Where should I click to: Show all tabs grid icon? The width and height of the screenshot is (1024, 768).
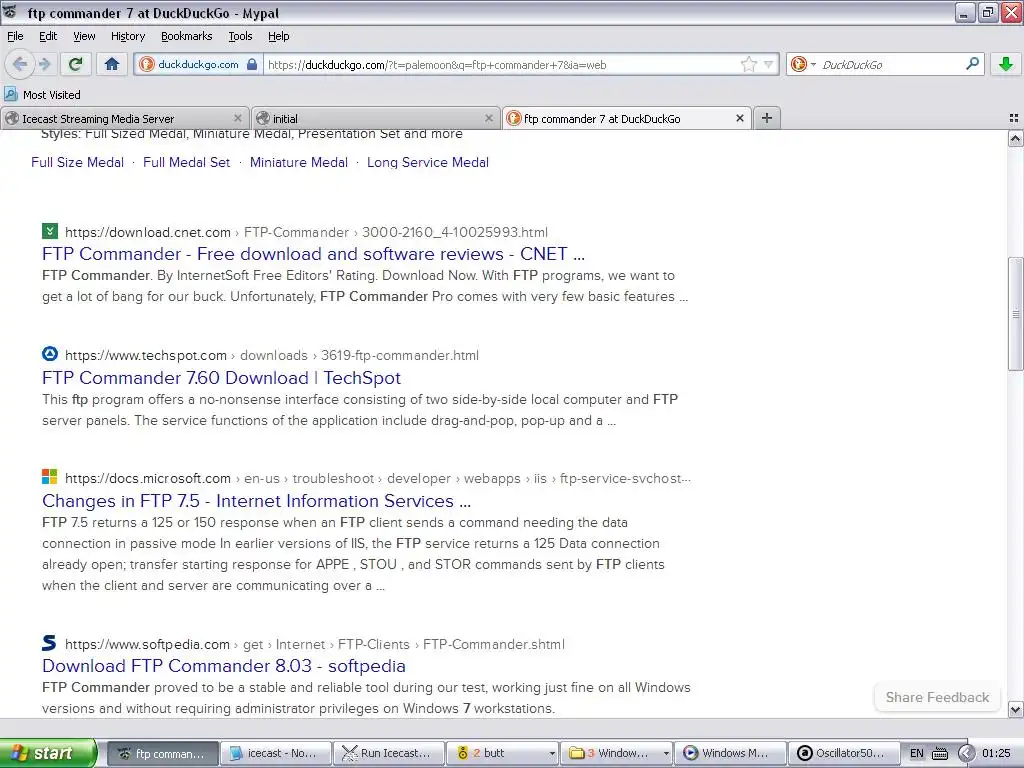(x=1014, y=118)
